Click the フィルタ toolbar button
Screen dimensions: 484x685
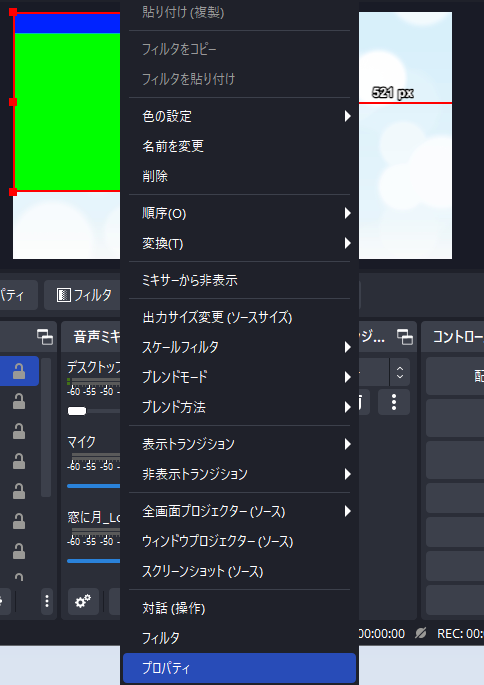(84, 295)
